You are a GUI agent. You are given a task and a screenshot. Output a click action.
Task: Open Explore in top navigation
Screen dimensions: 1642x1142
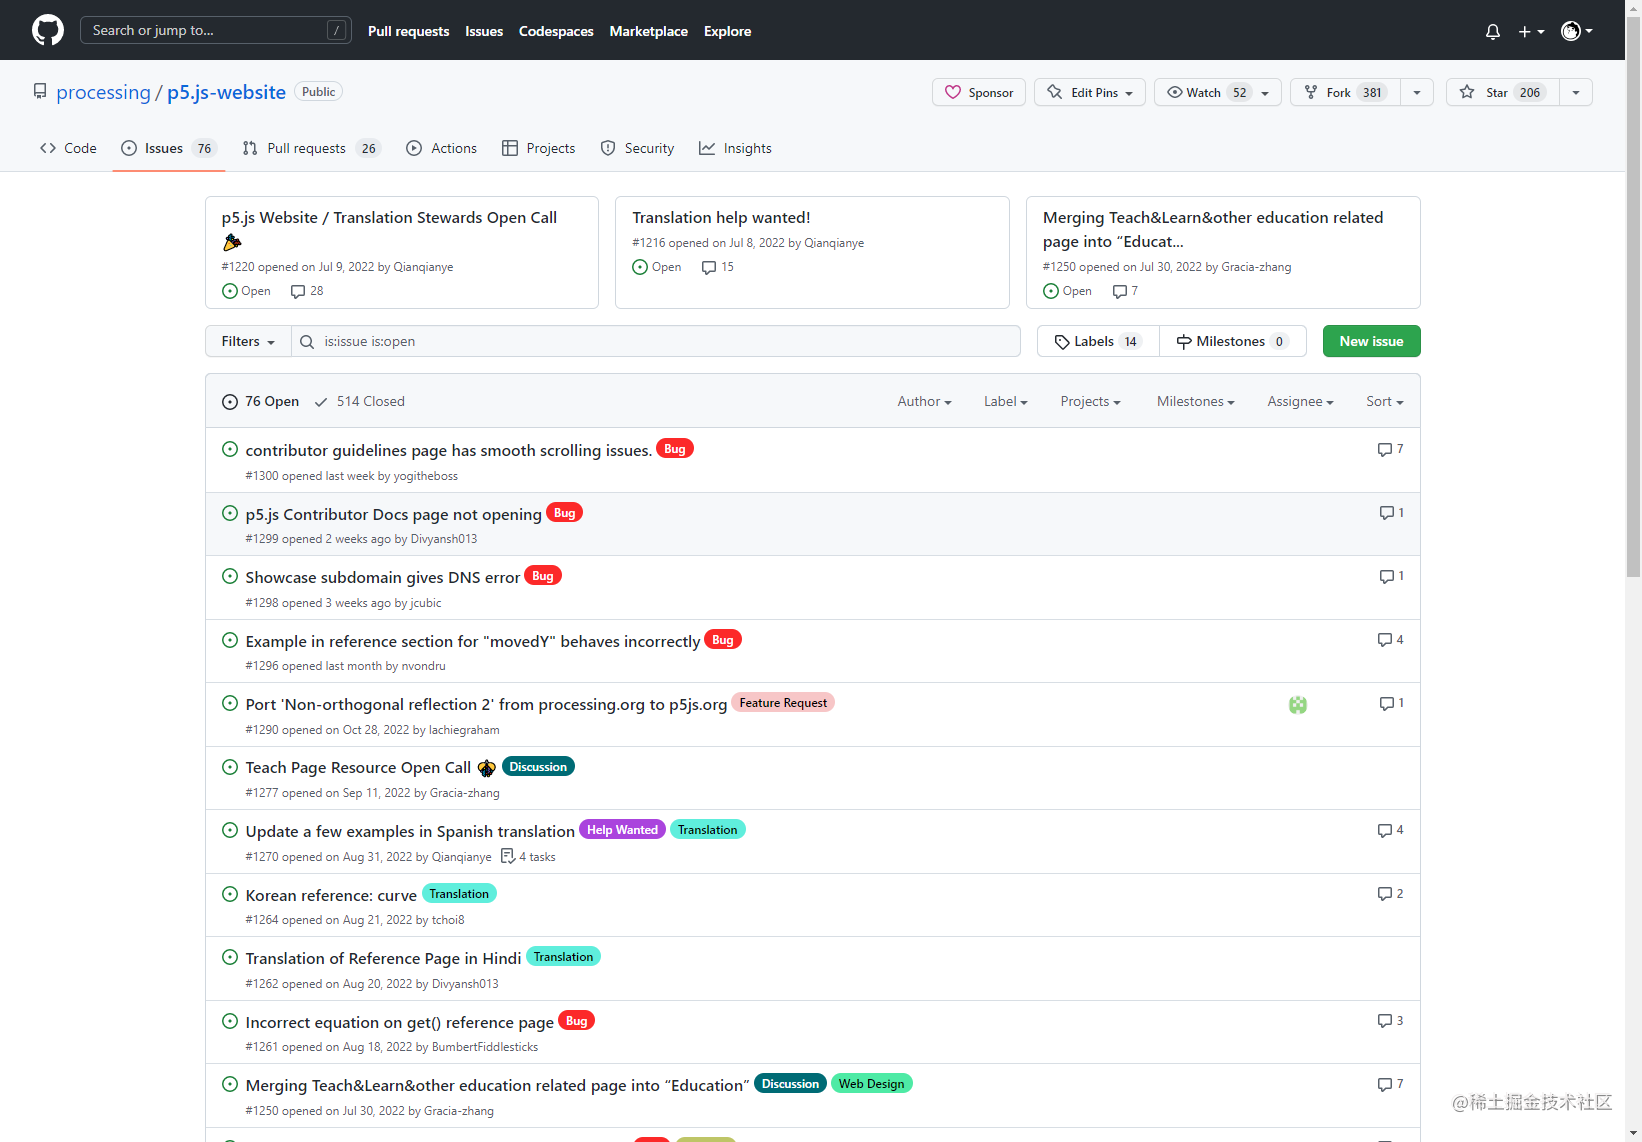point(727,31)
